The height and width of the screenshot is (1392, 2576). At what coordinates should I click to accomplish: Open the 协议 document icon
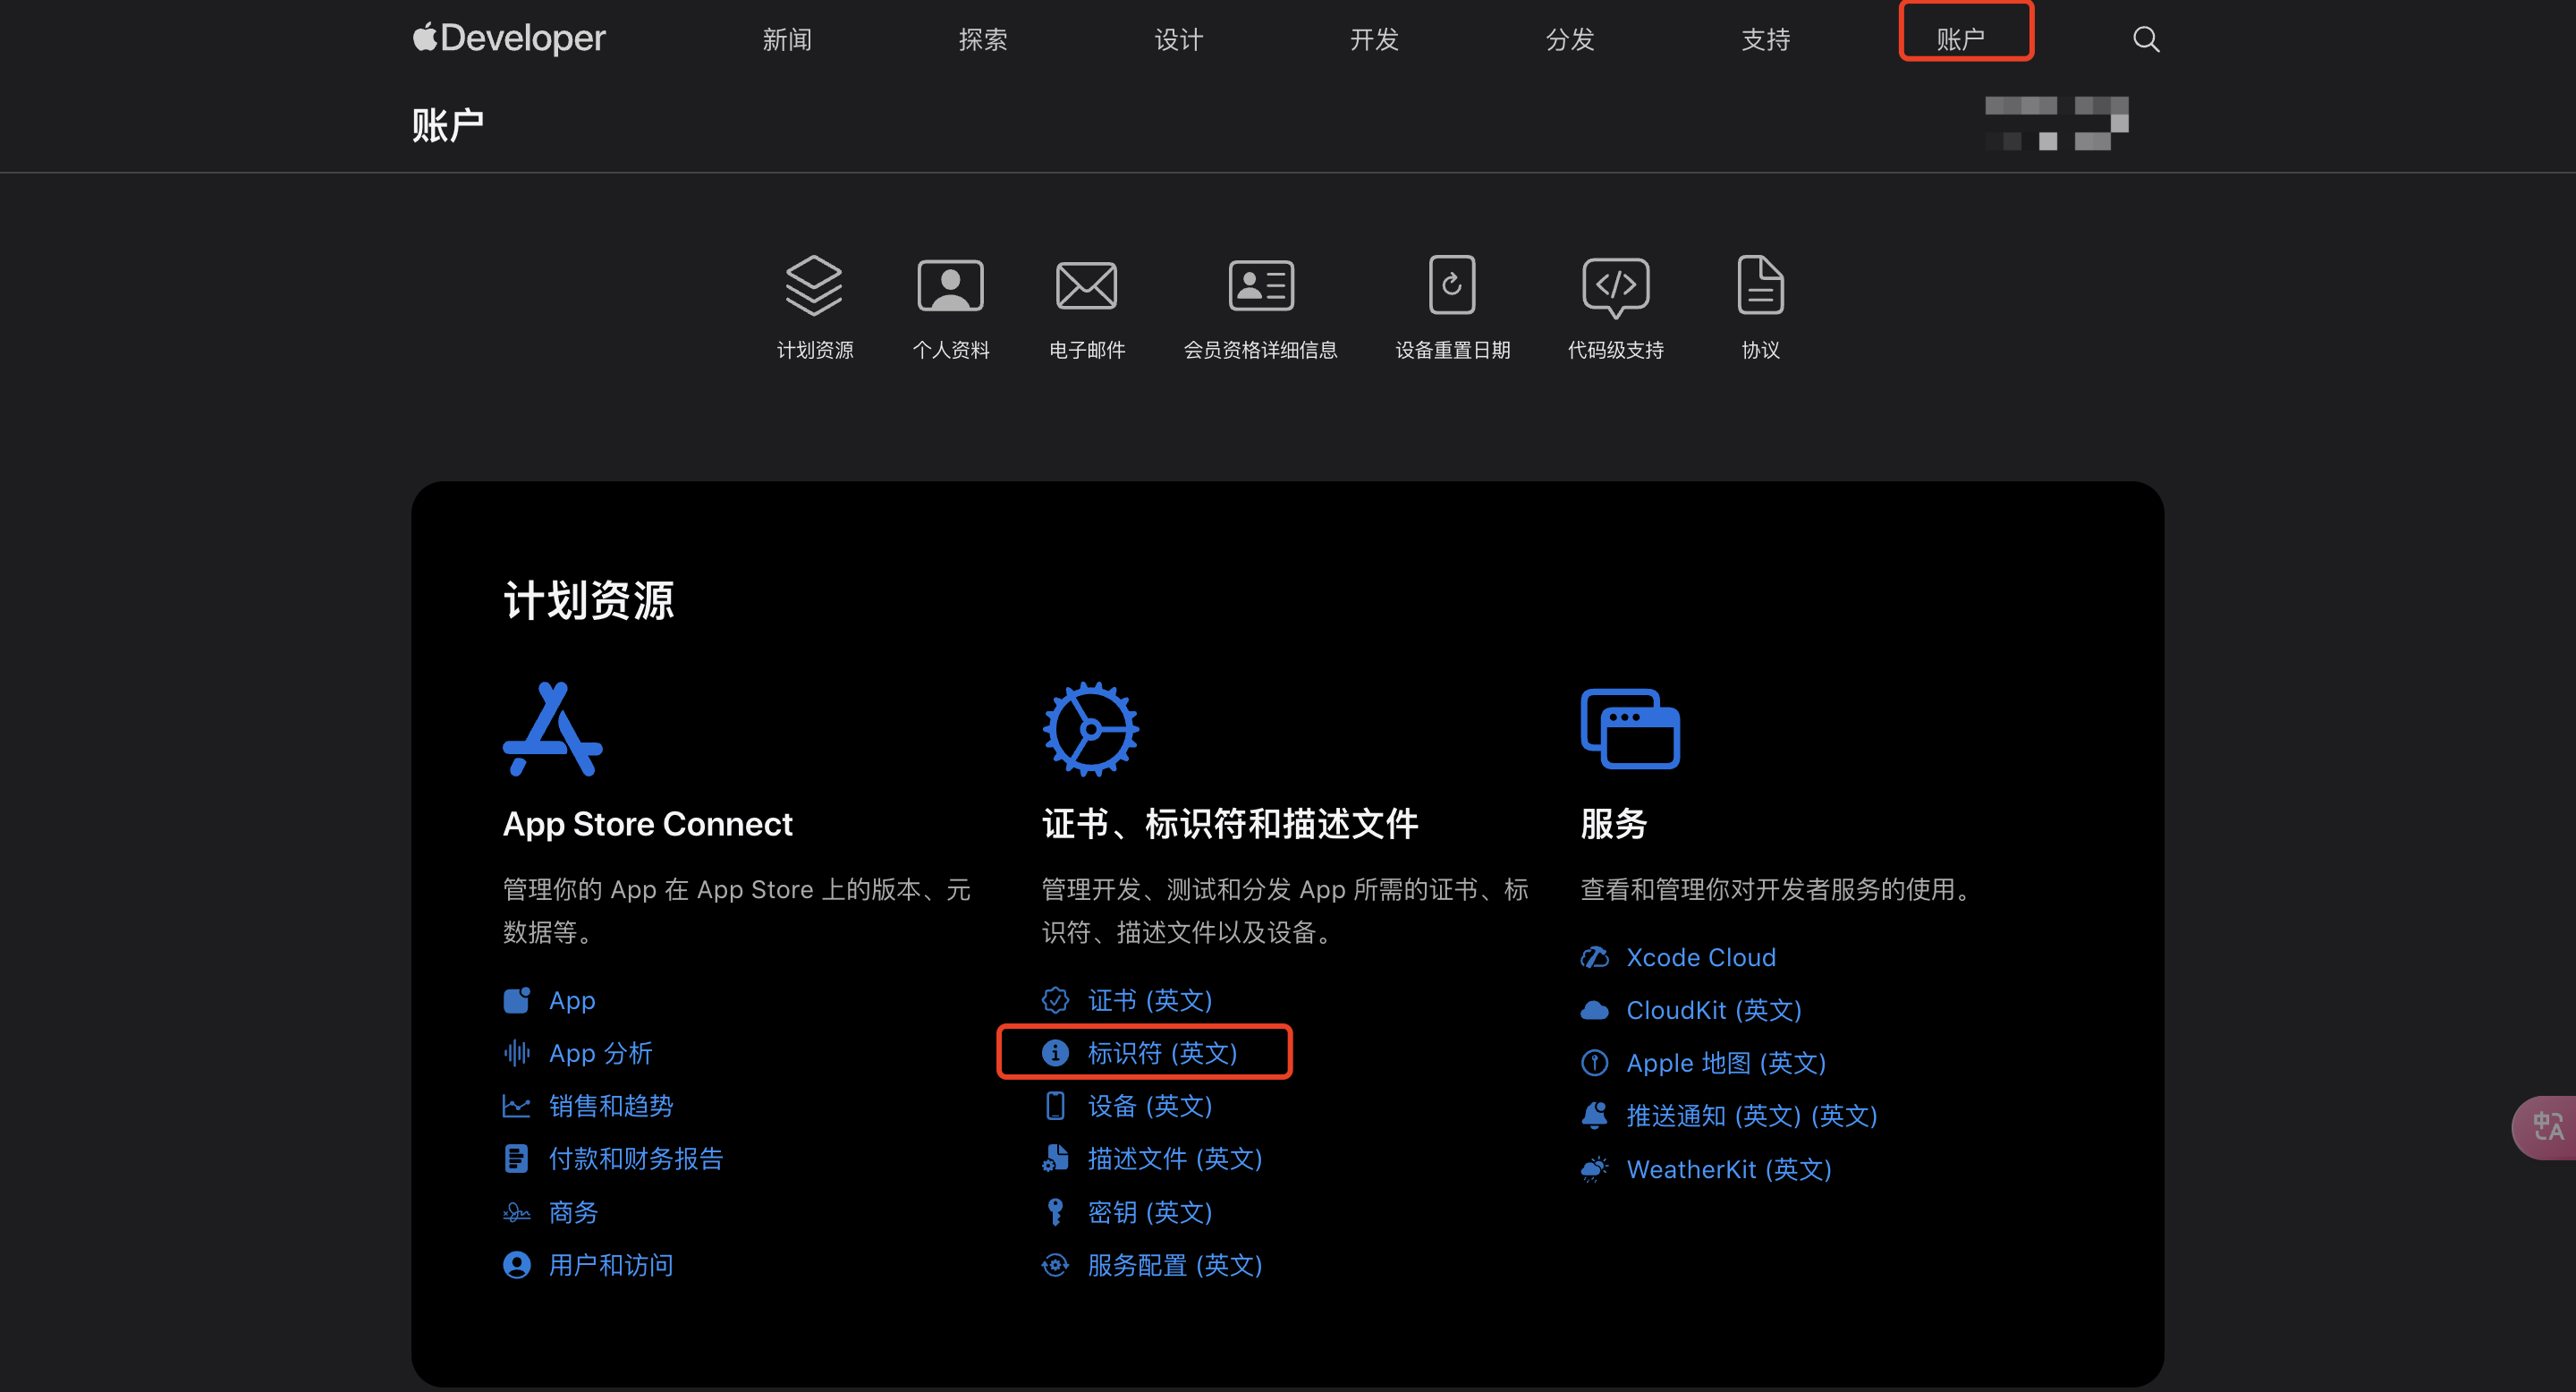(x=1760, y=286)
